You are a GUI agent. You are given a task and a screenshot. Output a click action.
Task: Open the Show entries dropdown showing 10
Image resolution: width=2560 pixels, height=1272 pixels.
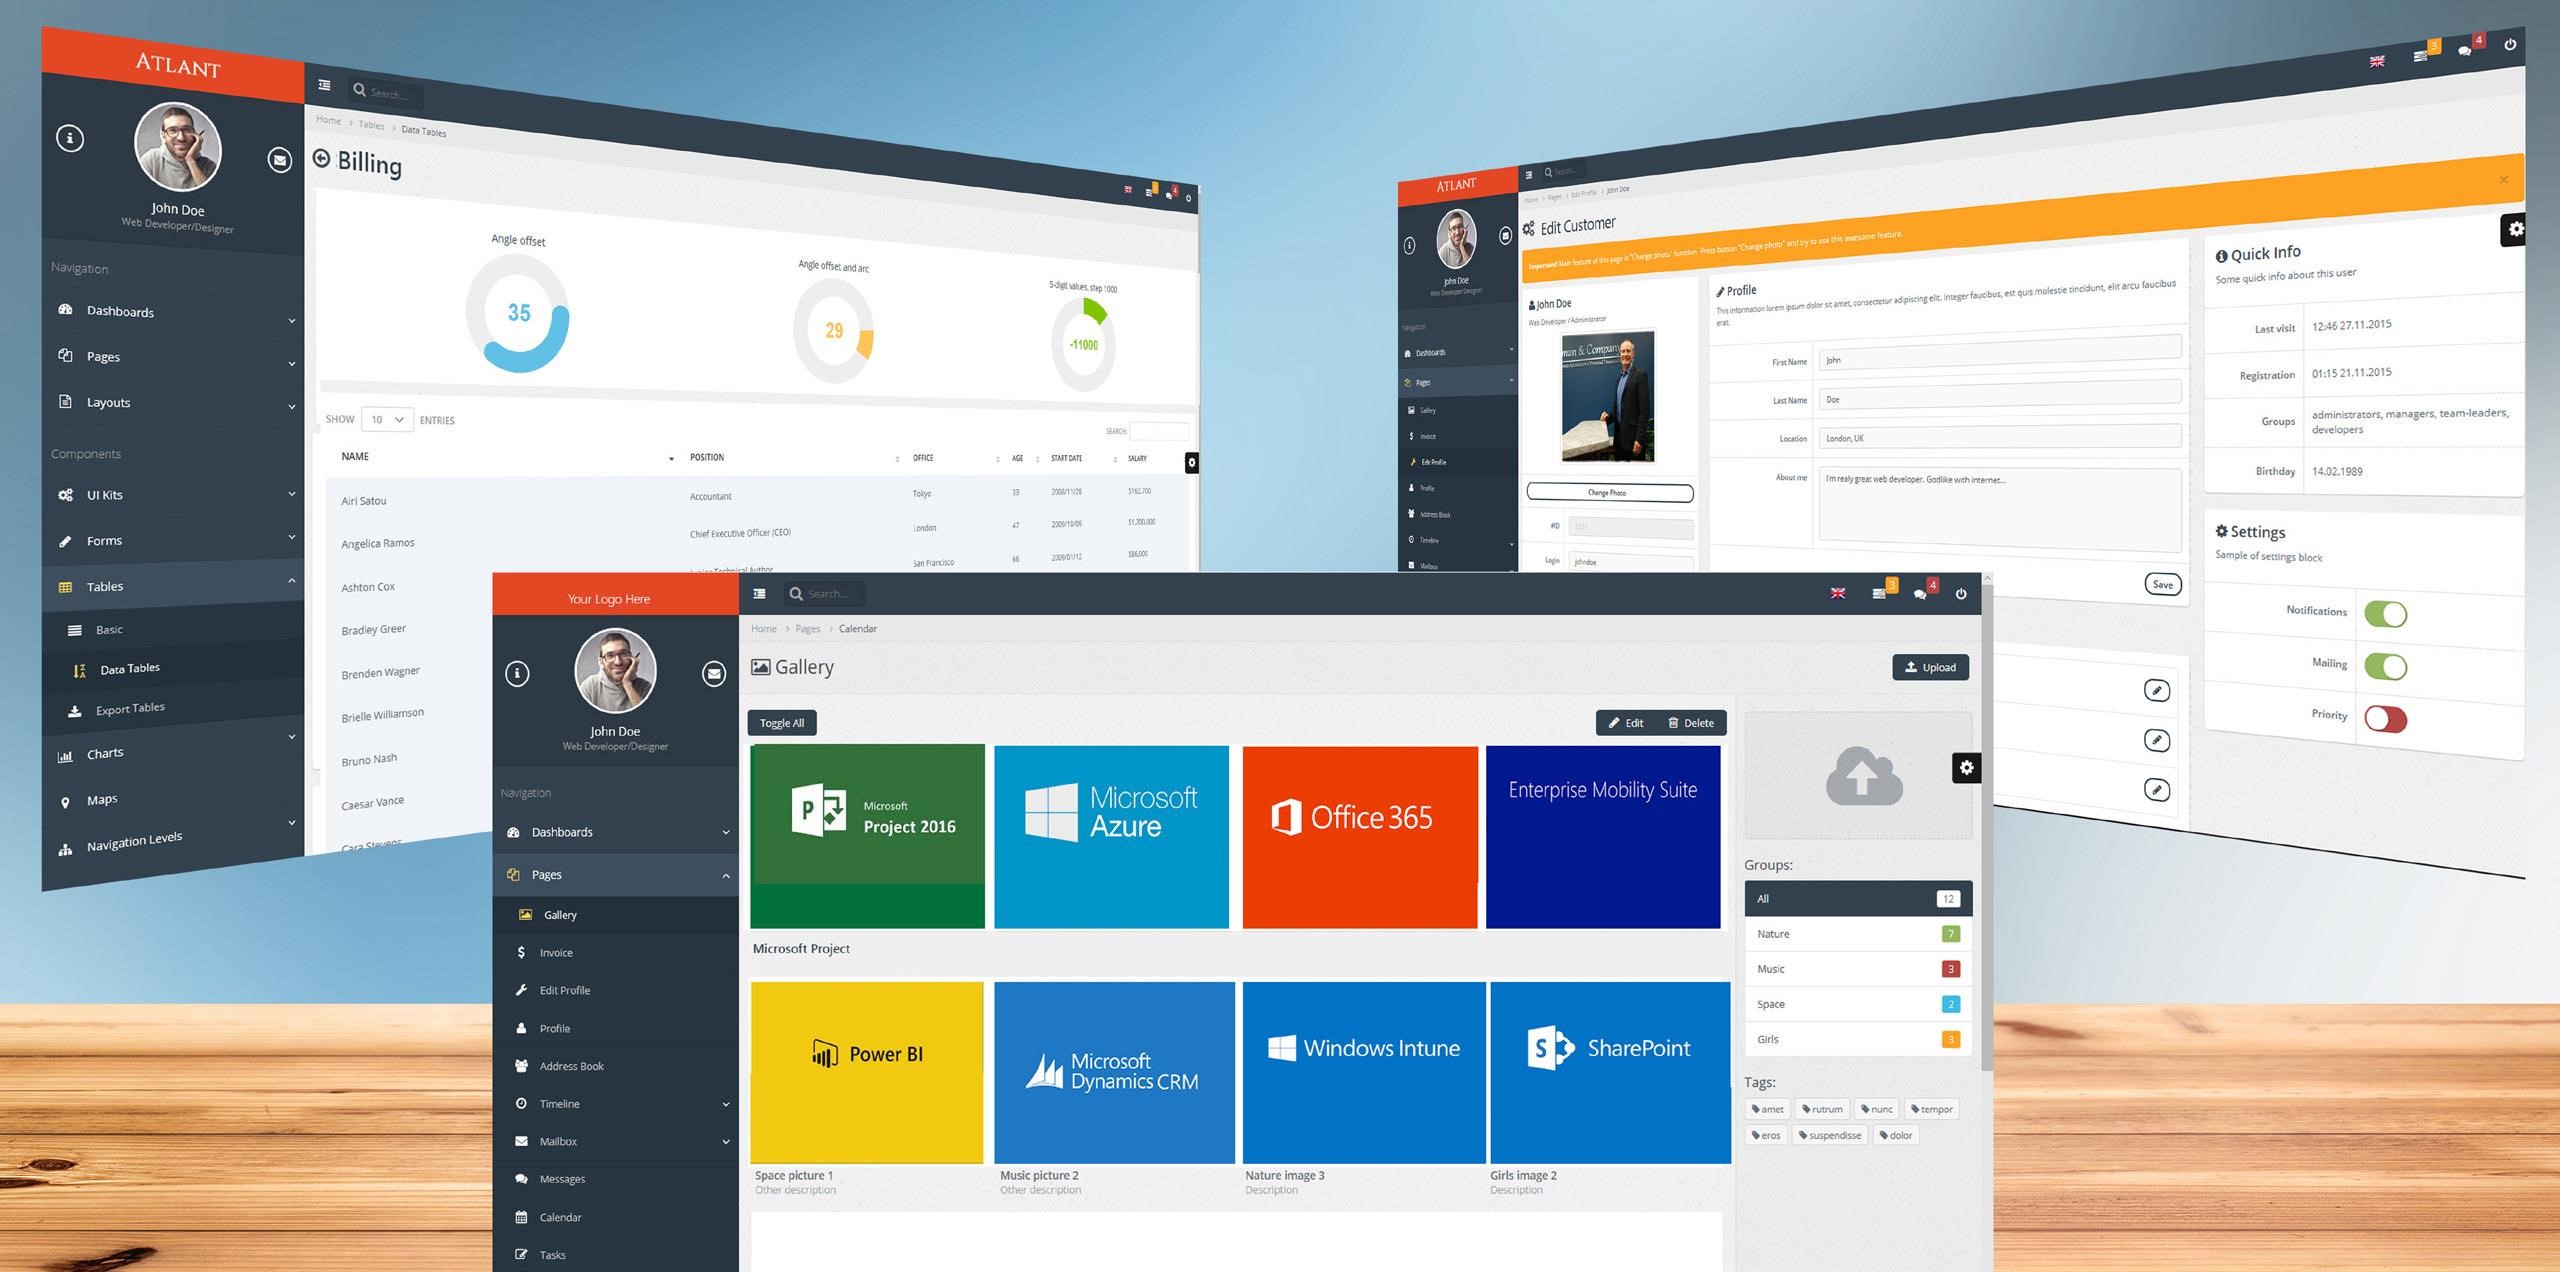tap(387, 420)
